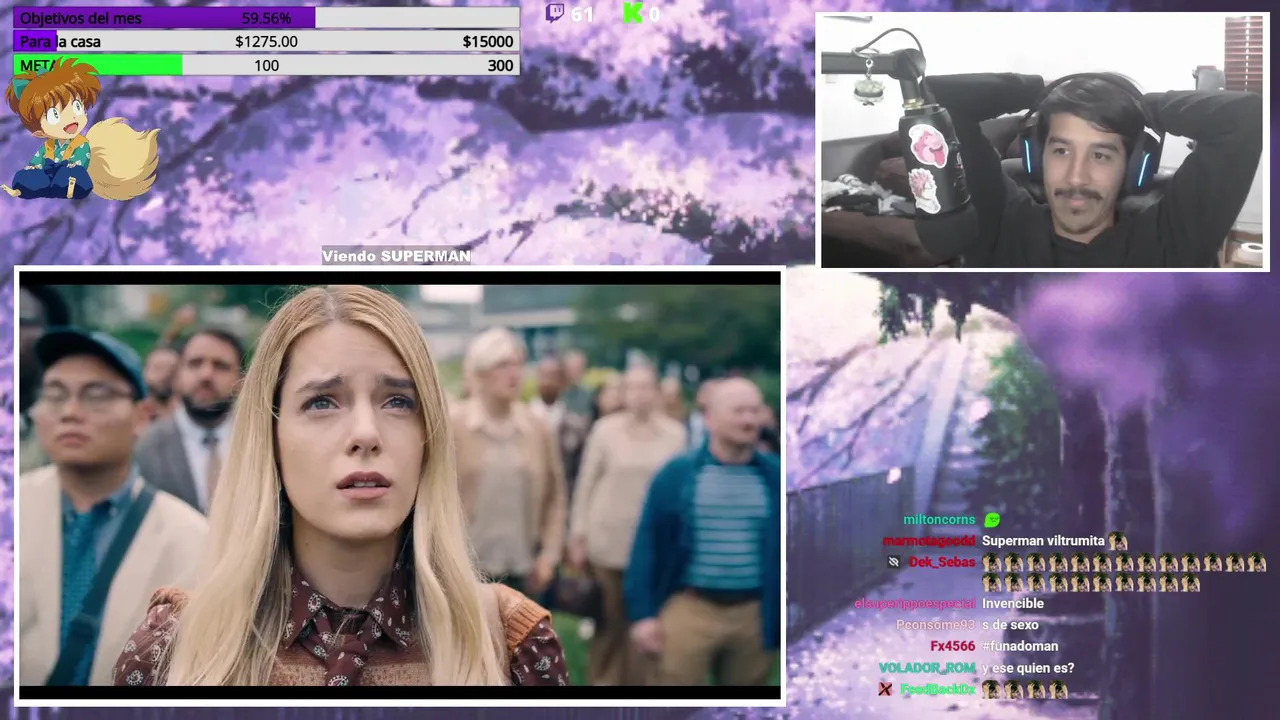Click the '100' META current value
The height and width of the screenshot is (720, 1280).
coord(266,65)
